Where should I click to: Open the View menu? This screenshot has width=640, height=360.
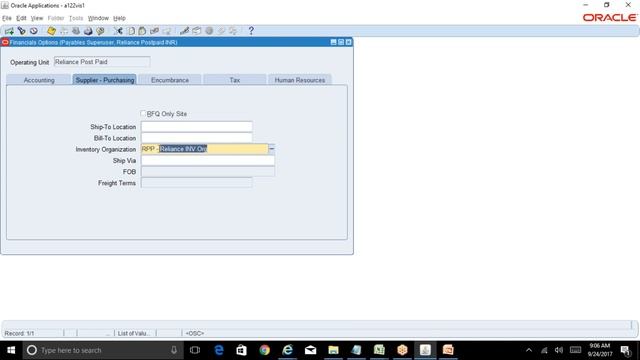37,18
